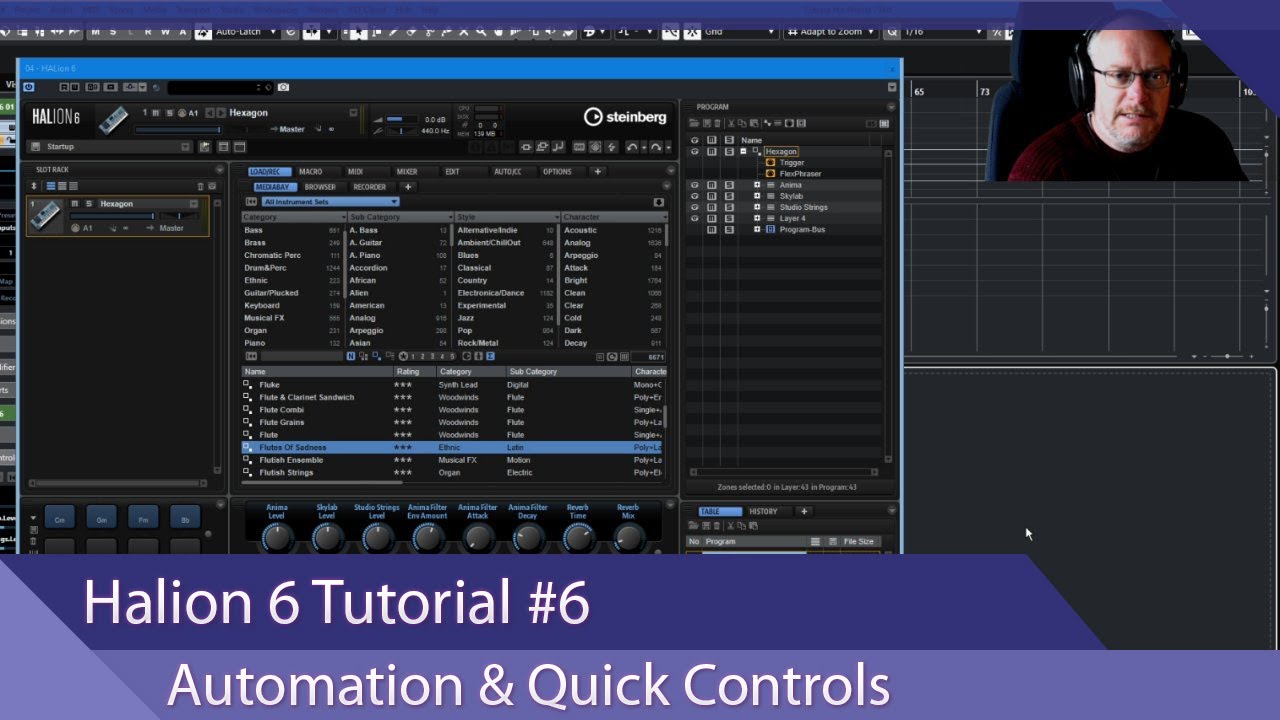
Task: Click the Reverb Time quick control knob
Action: (x=578, y=537)
